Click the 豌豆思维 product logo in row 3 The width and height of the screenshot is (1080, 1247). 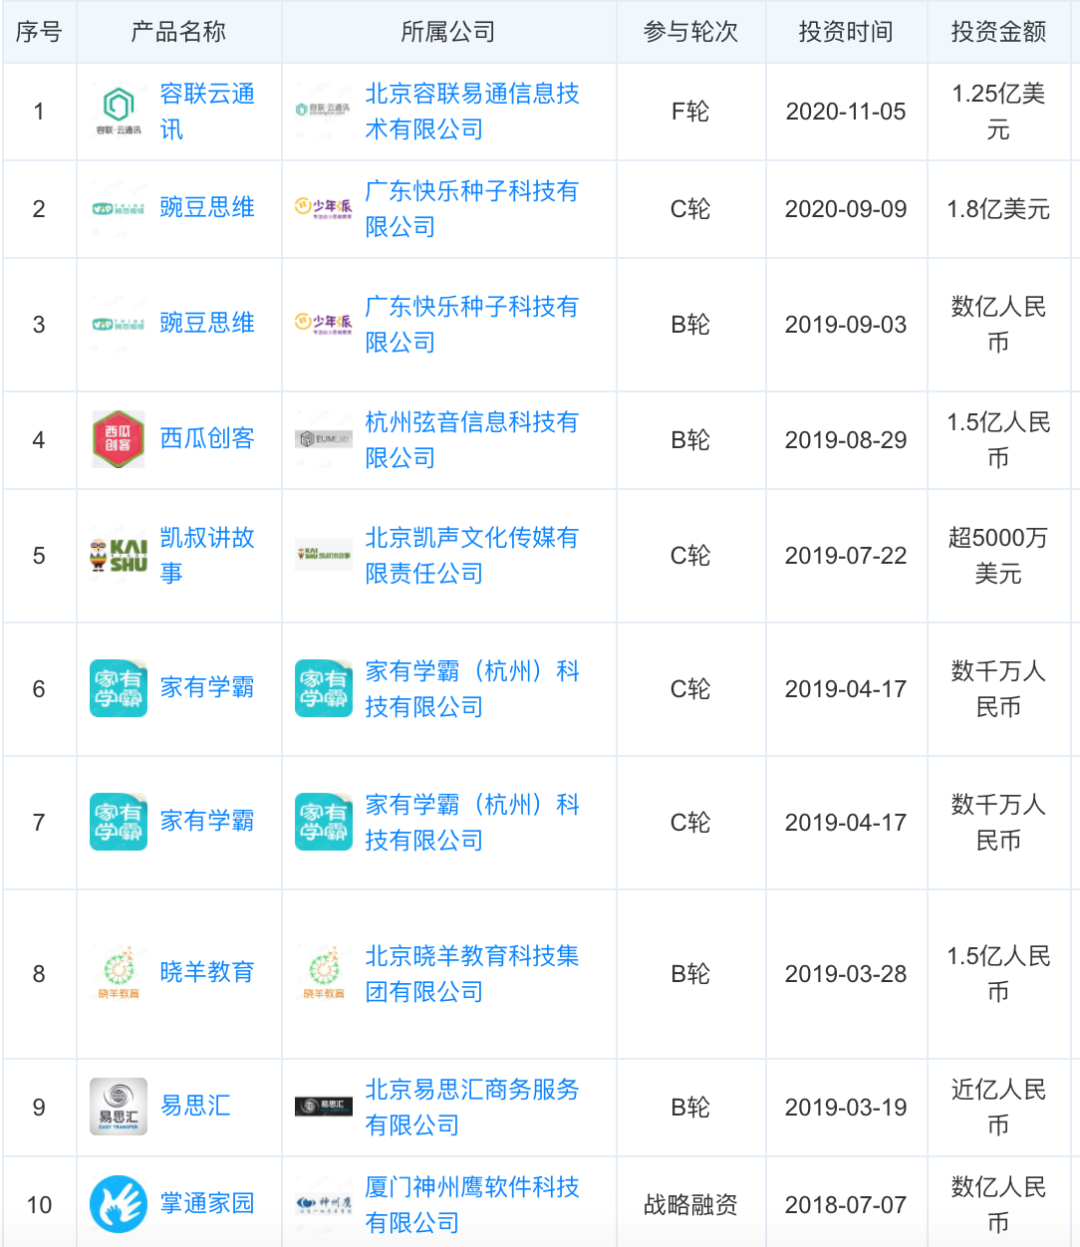pyautogui.click(x=119, y=324)
